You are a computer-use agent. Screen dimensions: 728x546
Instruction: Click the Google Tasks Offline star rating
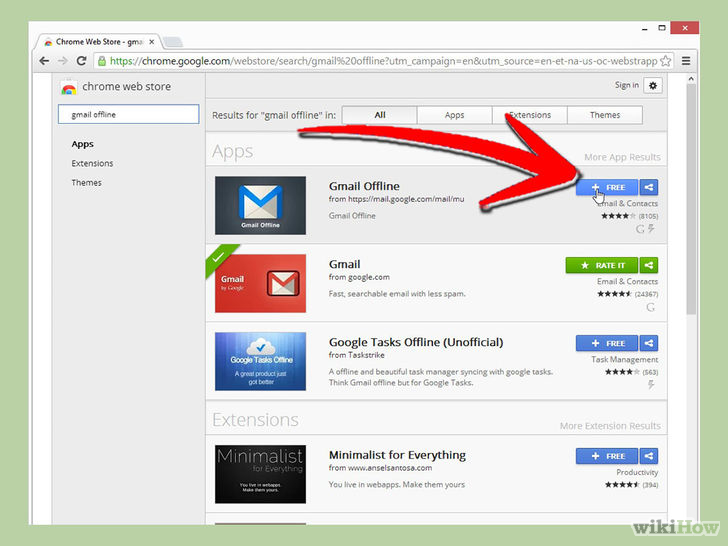click(622, 372)
